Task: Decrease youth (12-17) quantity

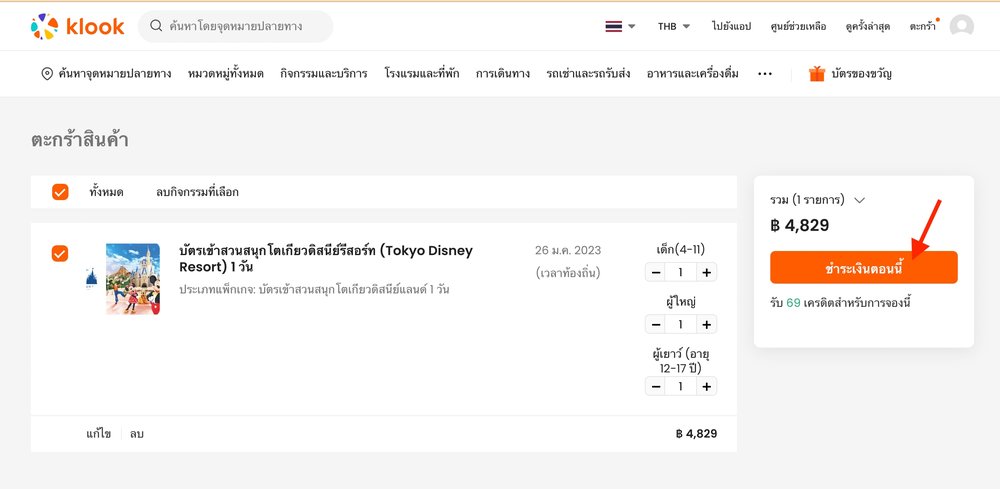Action: point(655,386)
